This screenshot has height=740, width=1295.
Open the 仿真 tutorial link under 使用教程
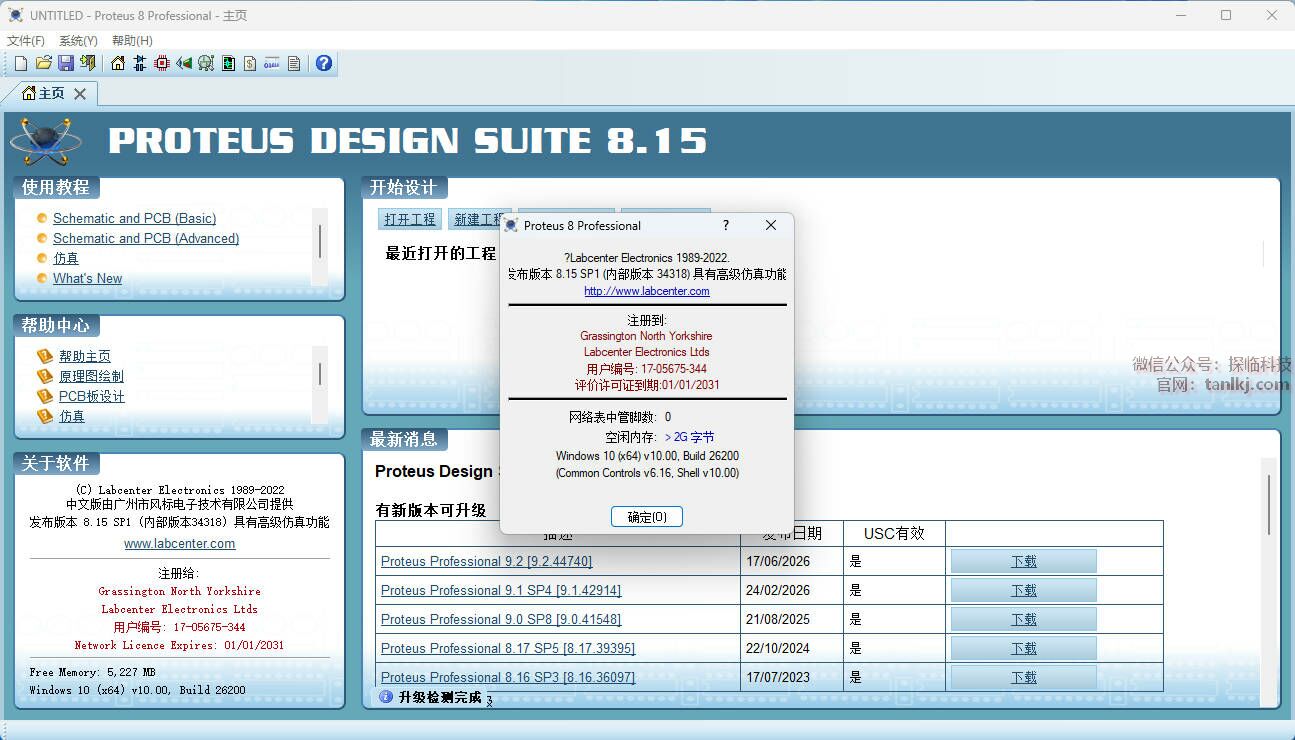pos(66,258)
